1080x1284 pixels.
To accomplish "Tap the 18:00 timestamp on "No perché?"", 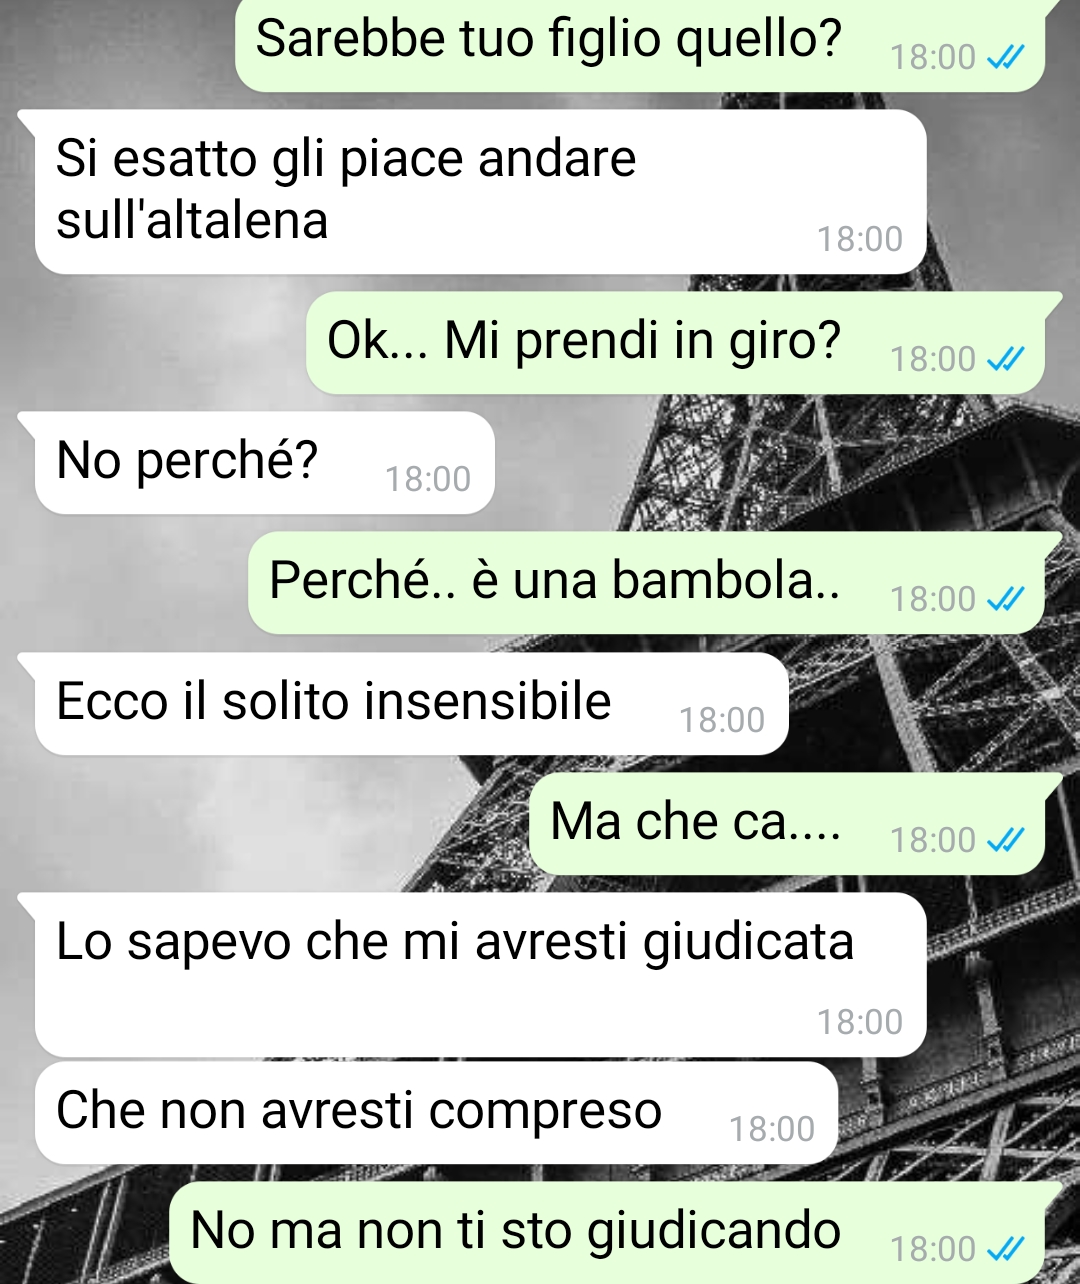I will pos(428,480).
